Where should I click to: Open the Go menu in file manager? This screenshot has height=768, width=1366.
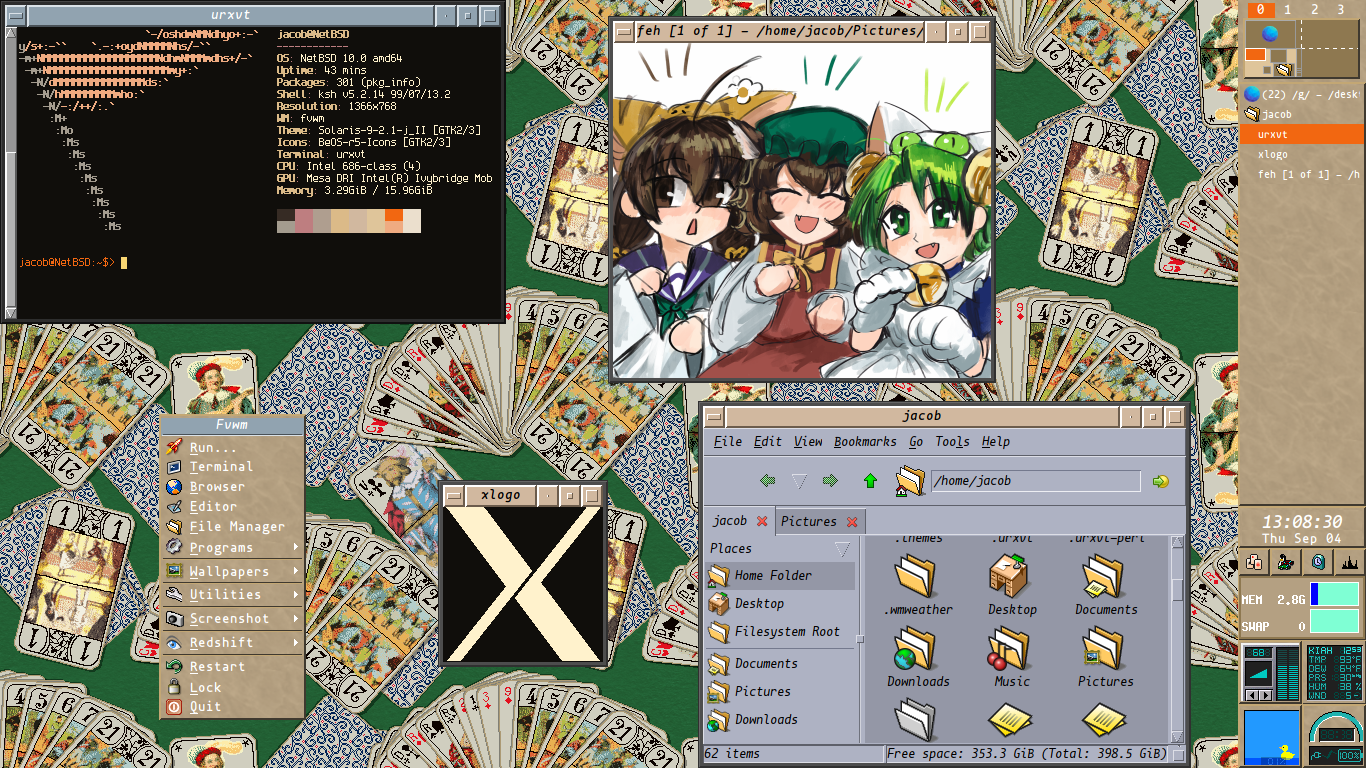[x=916, y=441]
